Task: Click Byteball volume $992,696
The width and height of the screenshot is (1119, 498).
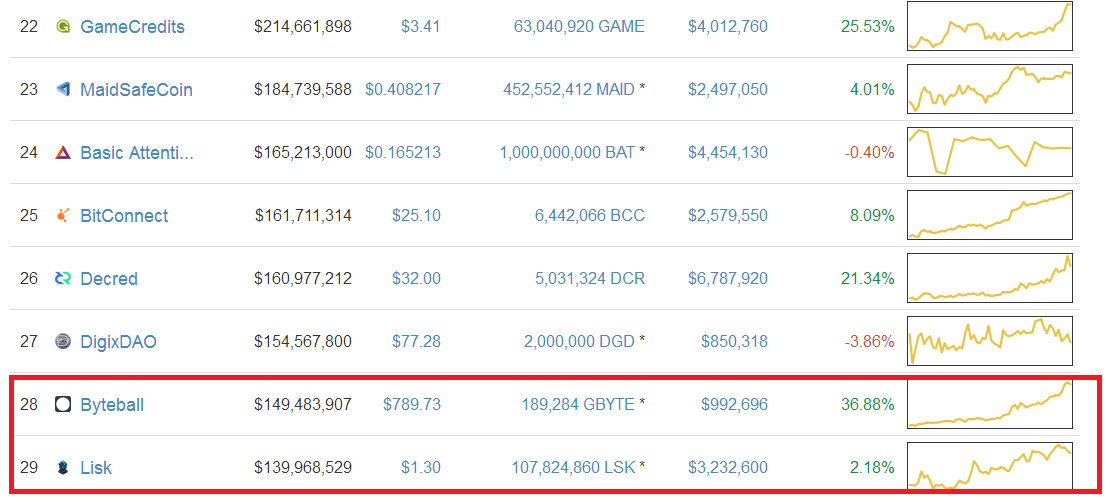Action: [734, 405]
